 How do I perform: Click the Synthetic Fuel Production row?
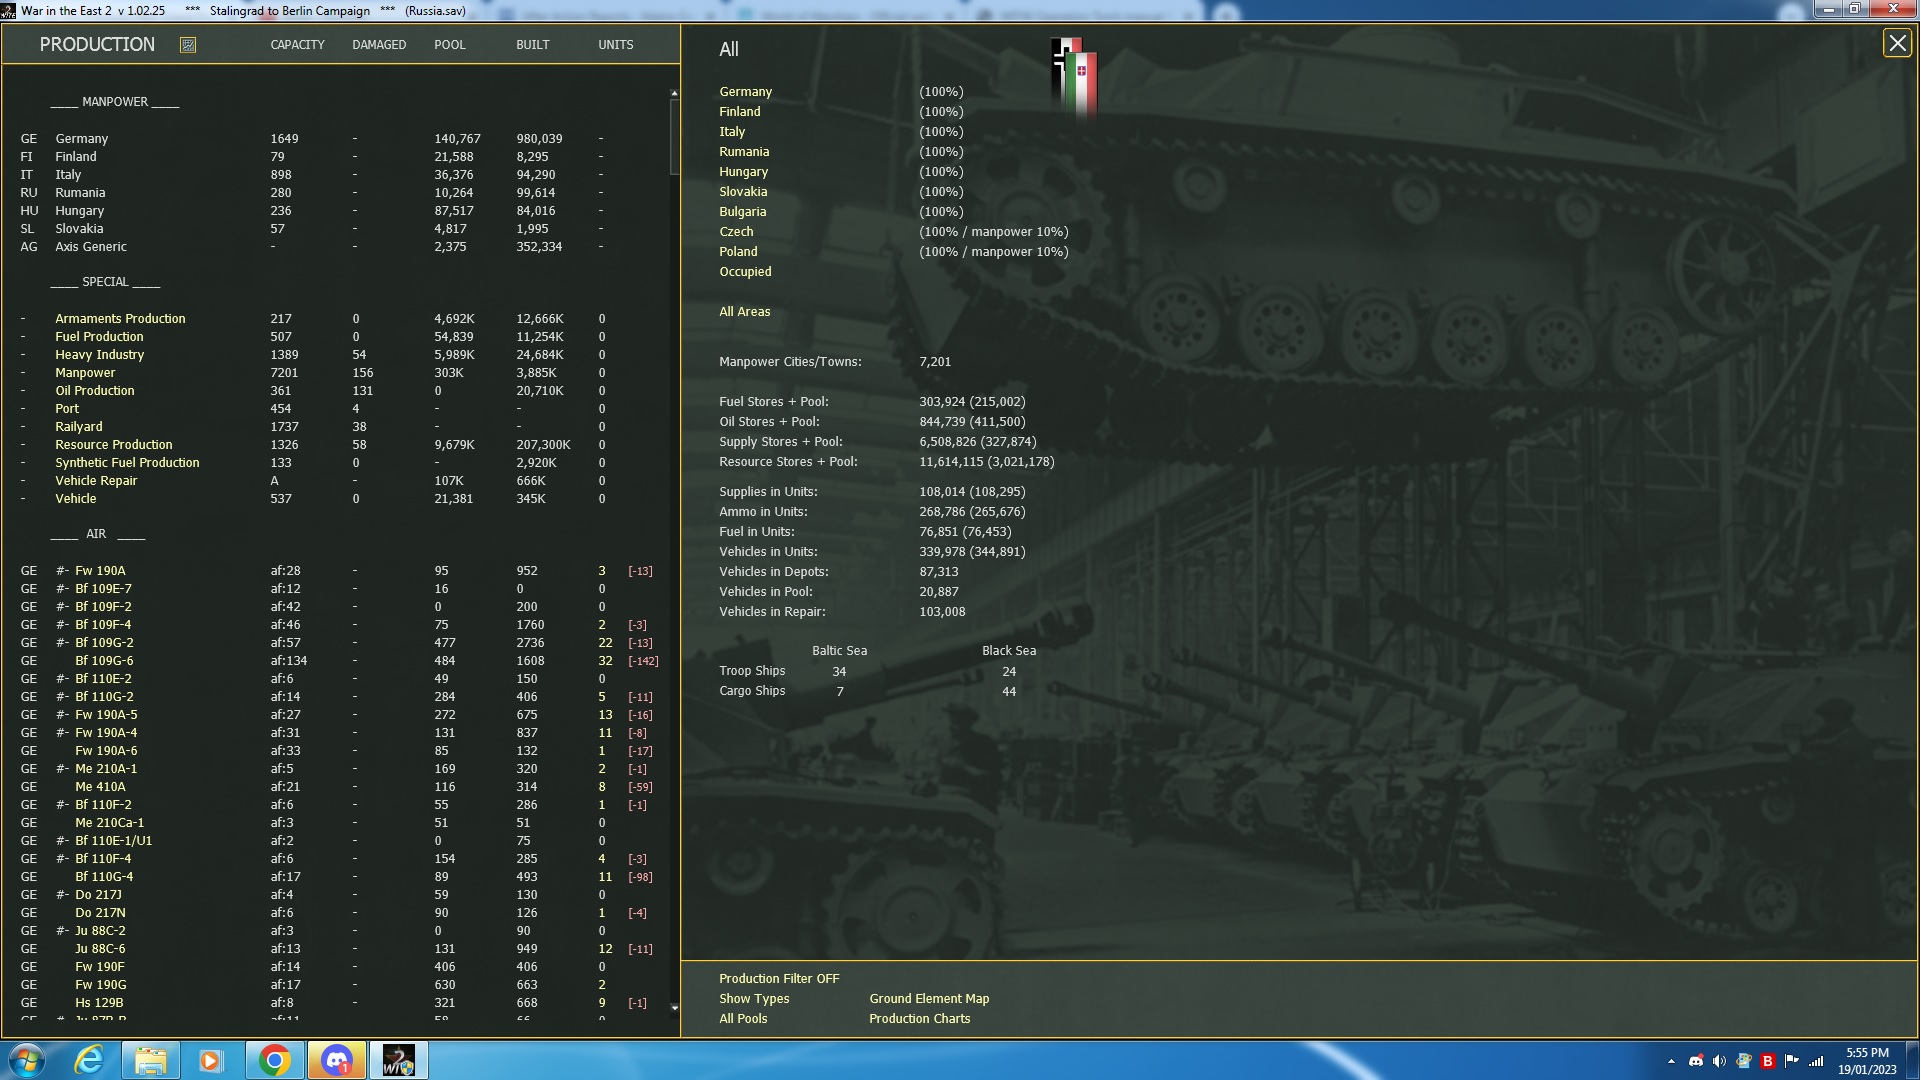pos(127,462)
